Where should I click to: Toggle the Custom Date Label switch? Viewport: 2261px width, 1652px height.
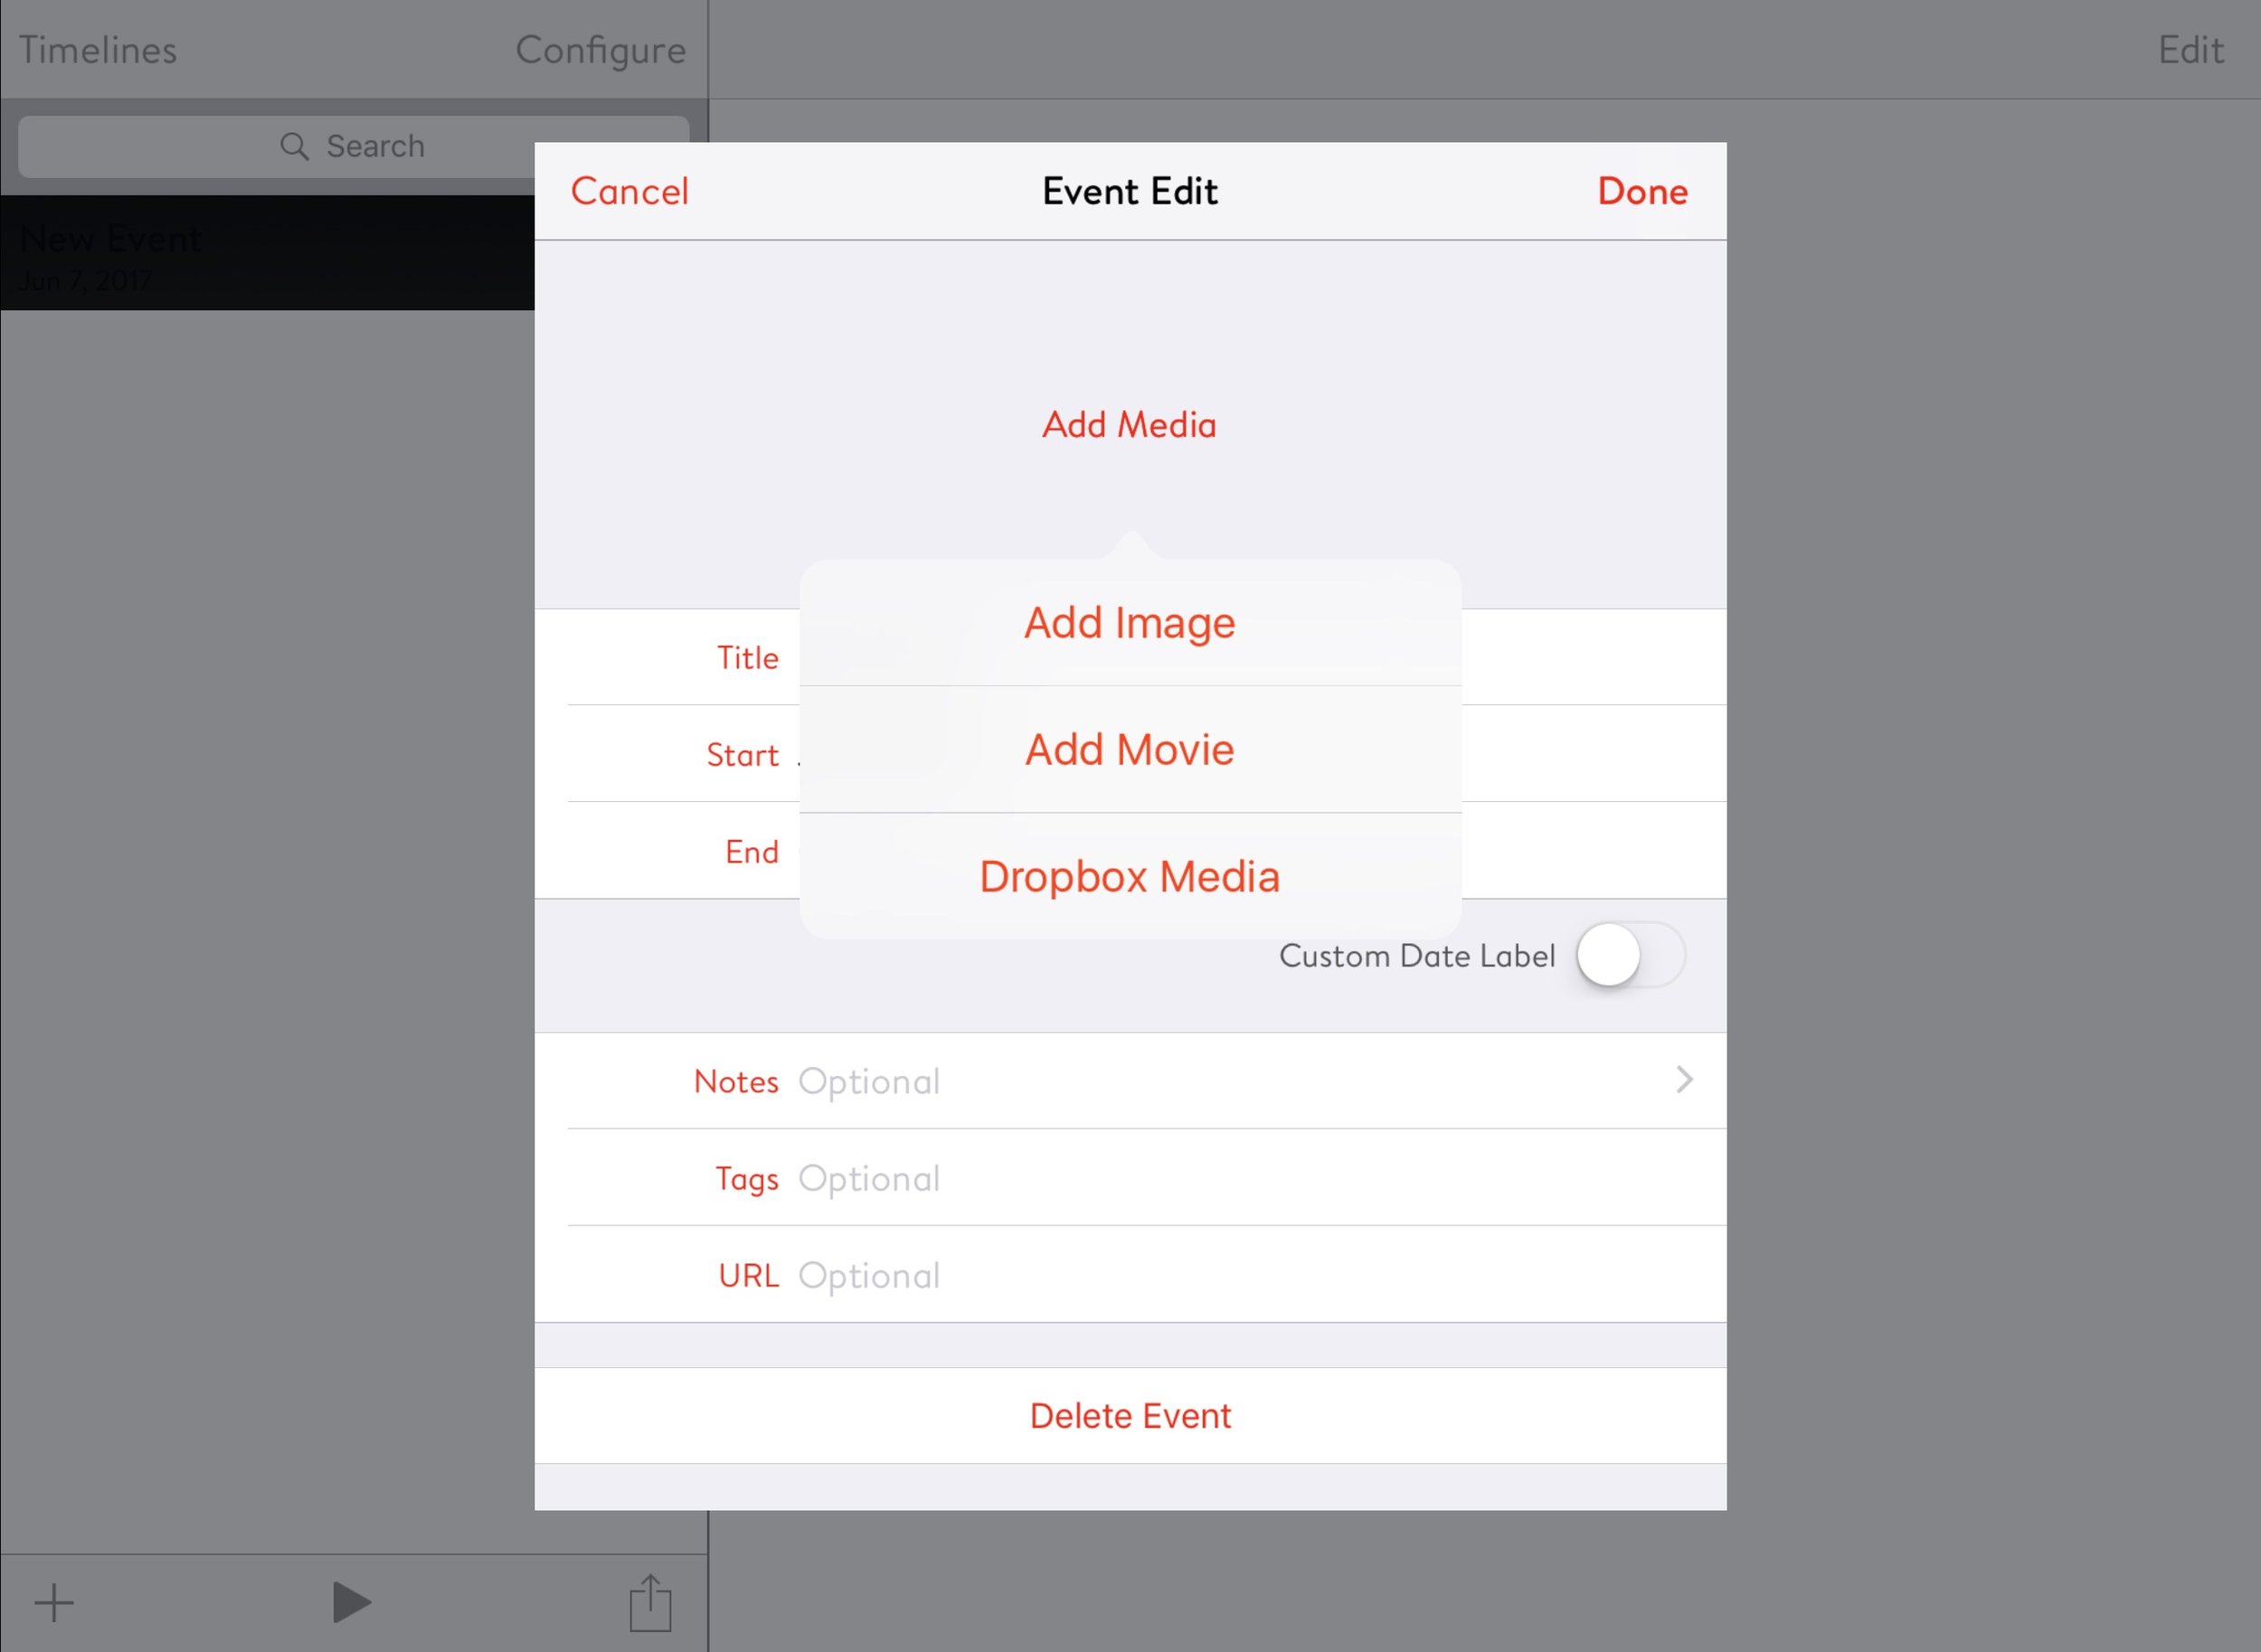click(1630, 955)
